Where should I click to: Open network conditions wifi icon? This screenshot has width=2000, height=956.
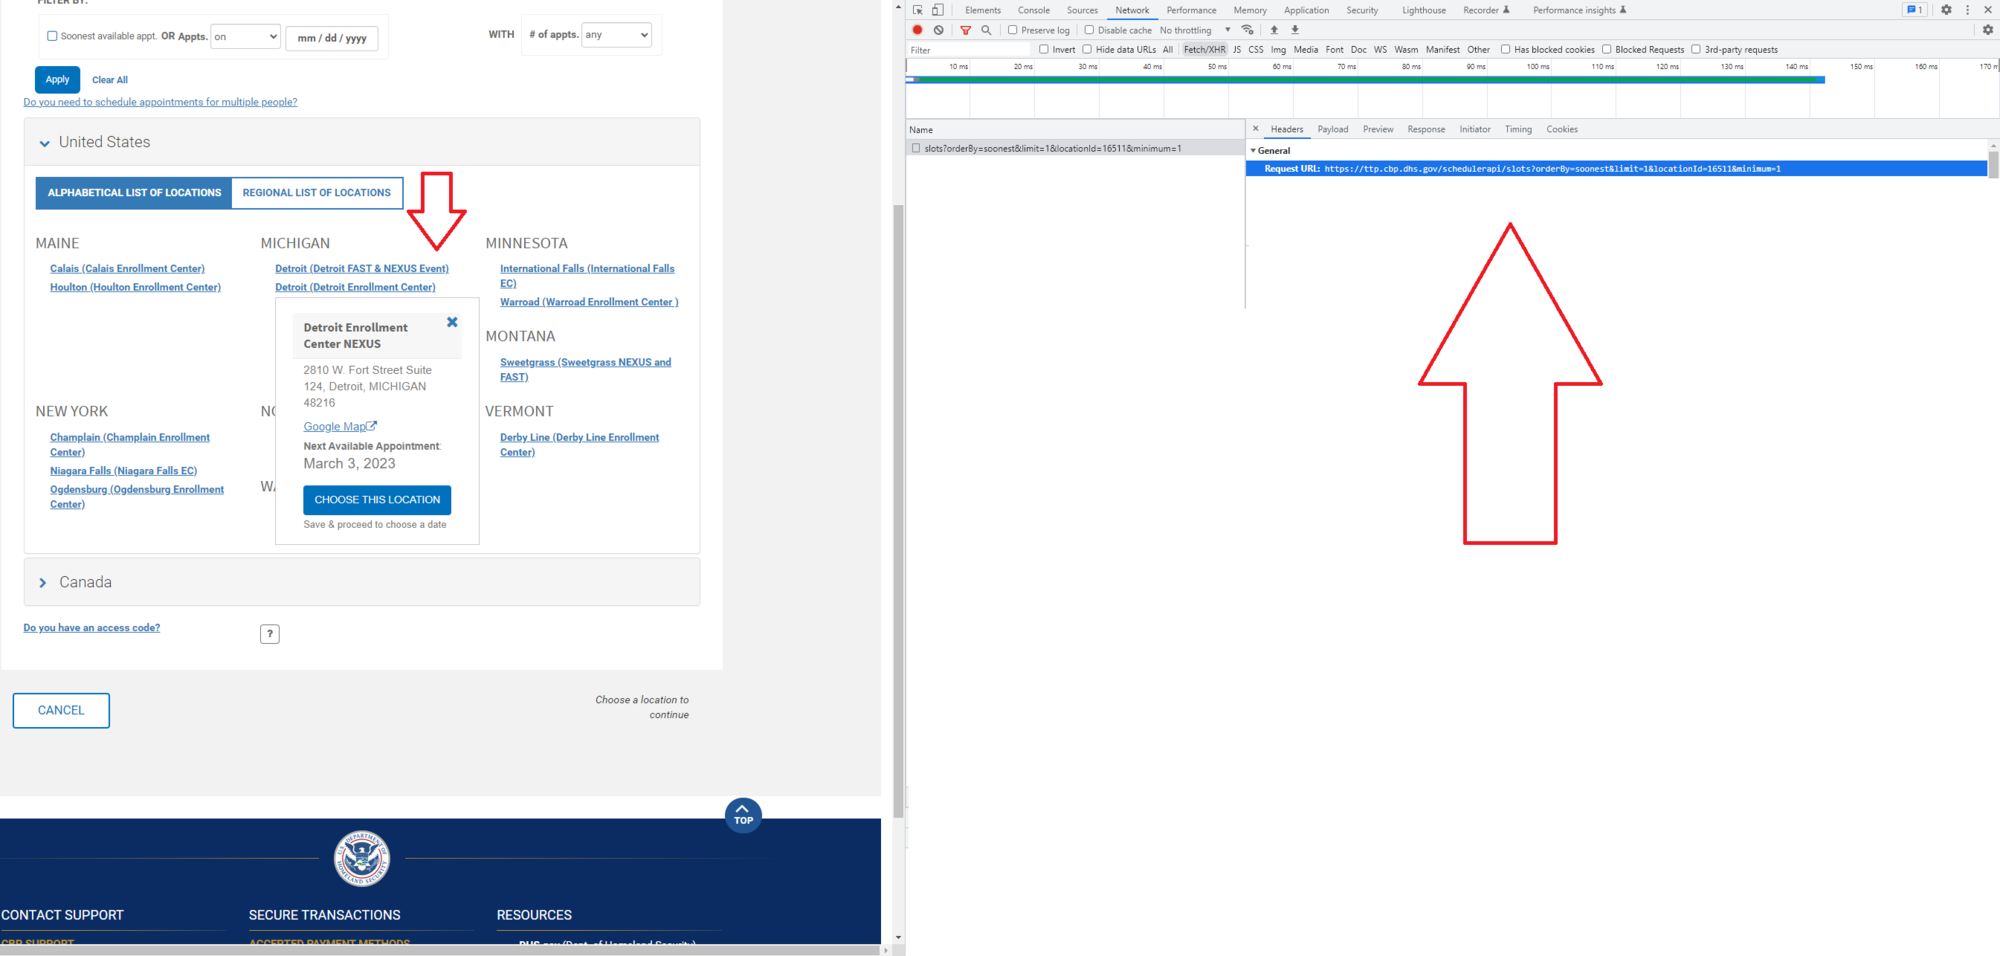pos(1247,30)
